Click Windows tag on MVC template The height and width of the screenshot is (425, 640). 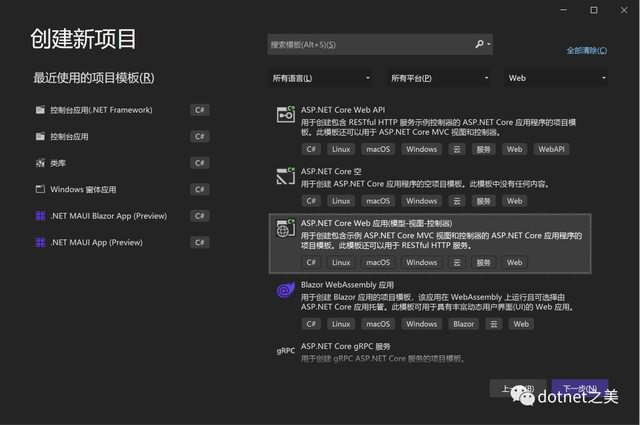pos(421,262)
